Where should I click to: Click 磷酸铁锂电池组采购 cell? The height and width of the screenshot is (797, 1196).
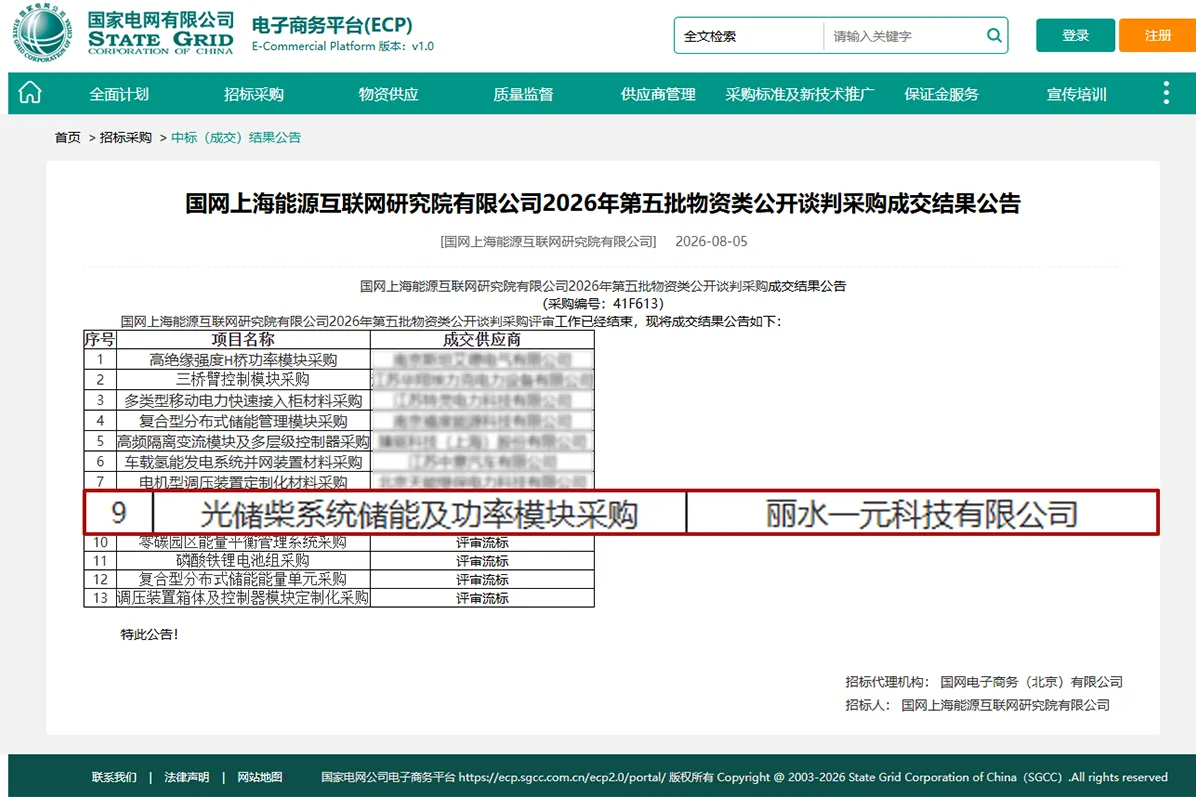point(243,561)
